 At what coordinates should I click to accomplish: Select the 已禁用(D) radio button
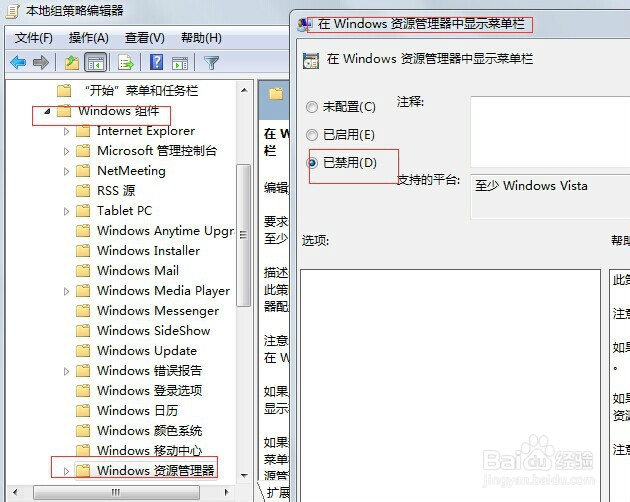312,163
